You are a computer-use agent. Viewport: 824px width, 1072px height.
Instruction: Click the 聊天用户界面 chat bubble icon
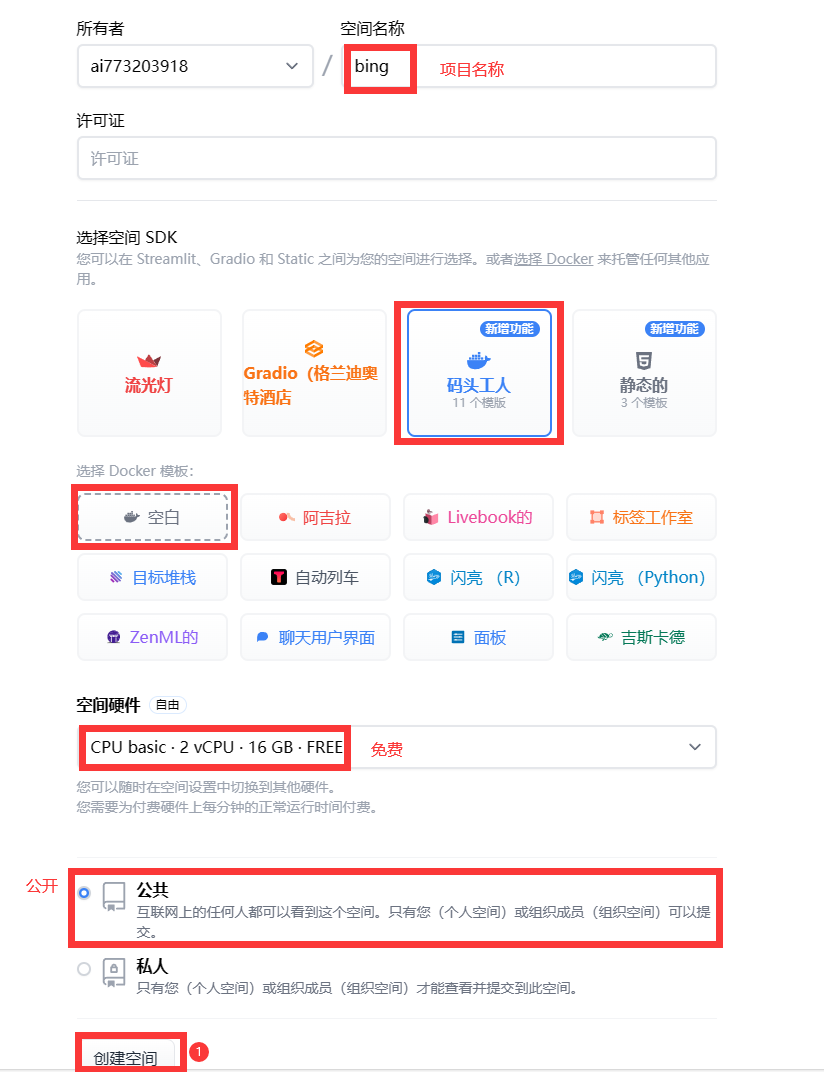pyautogui.click(x=262, y=637)
